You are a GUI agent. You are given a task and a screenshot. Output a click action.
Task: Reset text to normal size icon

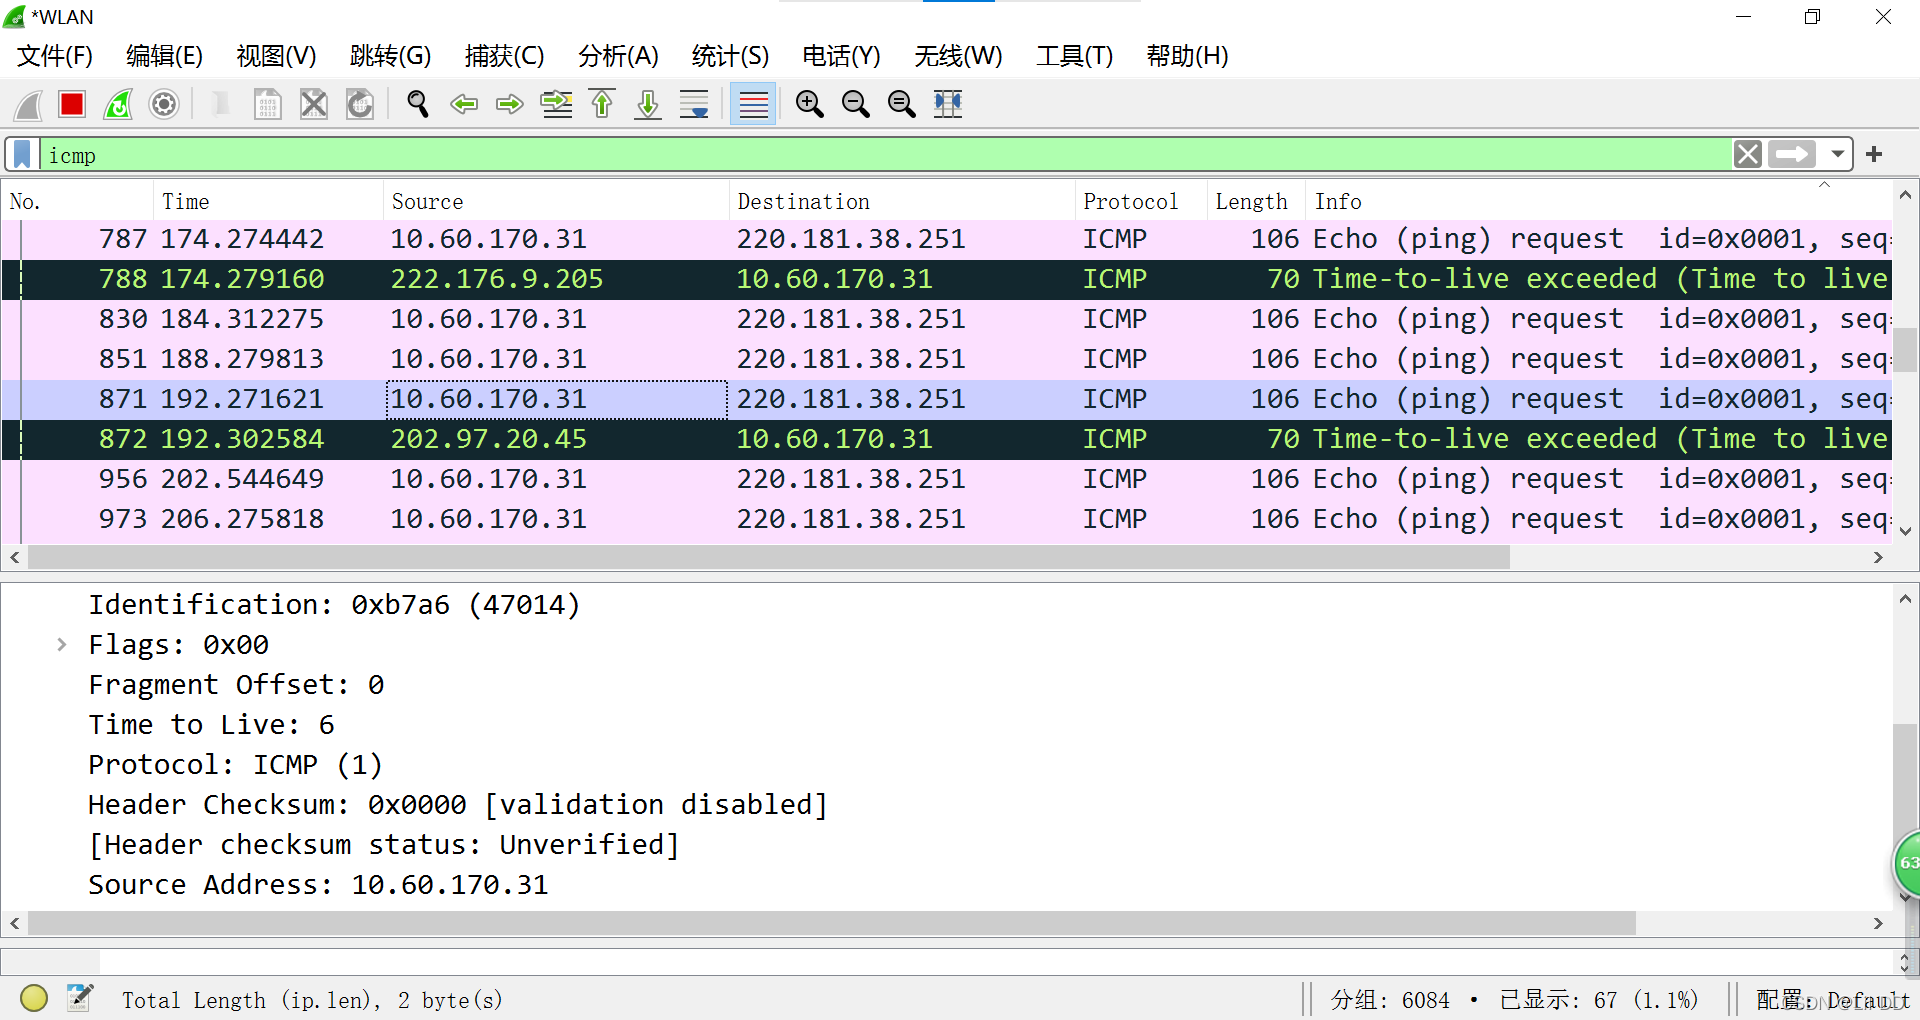point(901,104)
